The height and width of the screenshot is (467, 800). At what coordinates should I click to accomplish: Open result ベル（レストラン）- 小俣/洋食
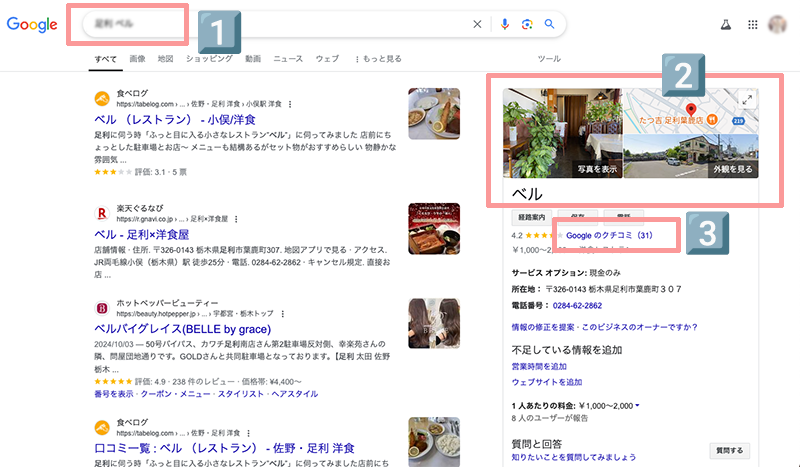(x=175, y=119)
